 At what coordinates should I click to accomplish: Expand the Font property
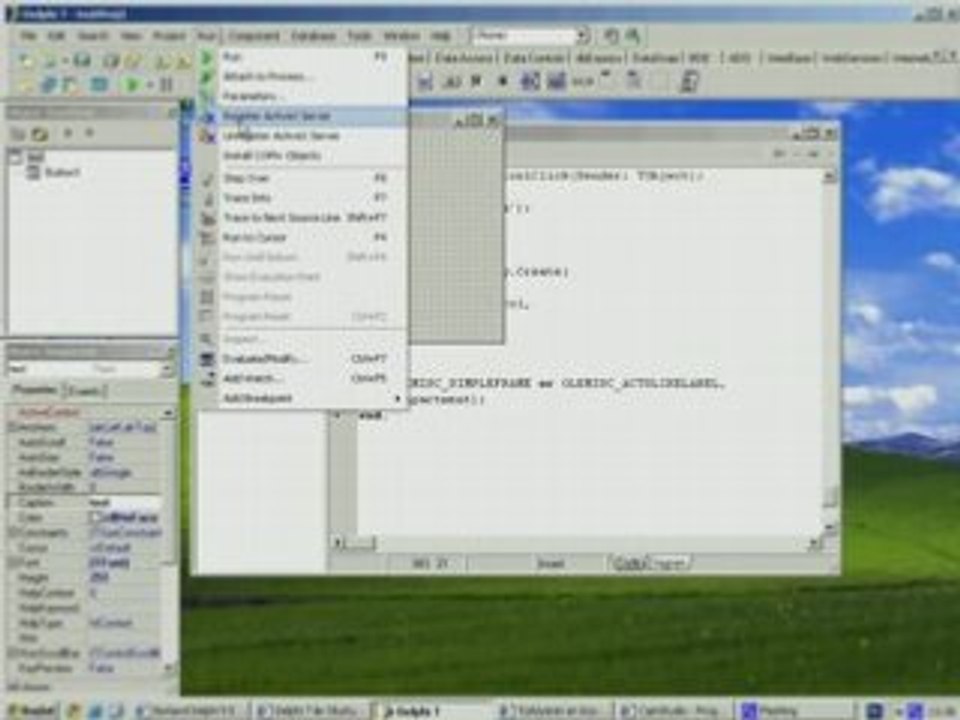[x=13, y=563]
